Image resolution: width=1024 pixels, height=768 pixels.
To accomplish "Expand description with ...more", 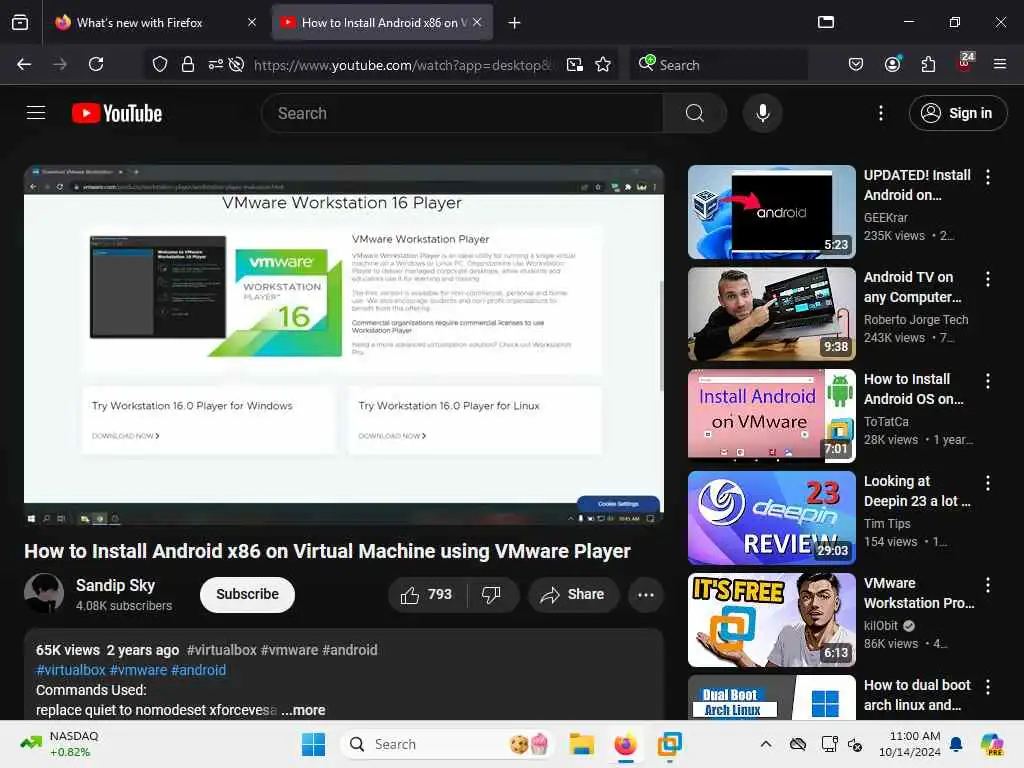I will [304, 710].
